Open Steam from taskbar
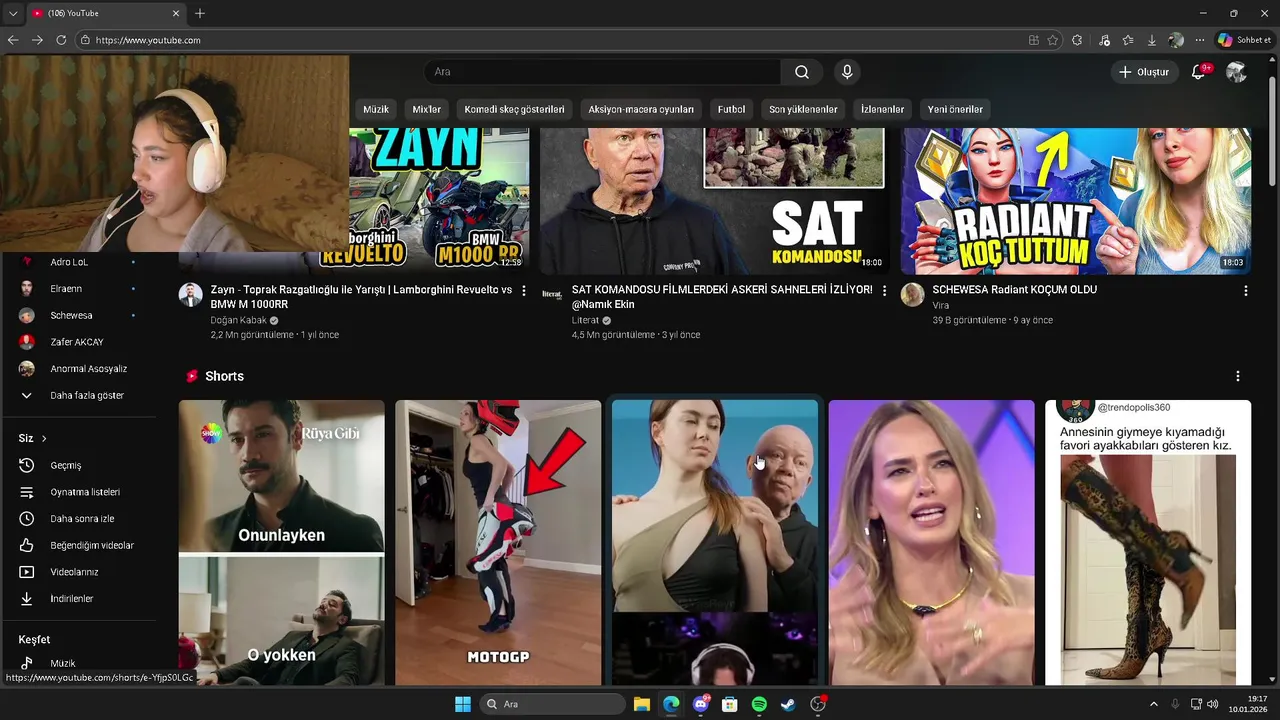The height and width of the screenshot is (720, 1280). [x=789, y=704]
